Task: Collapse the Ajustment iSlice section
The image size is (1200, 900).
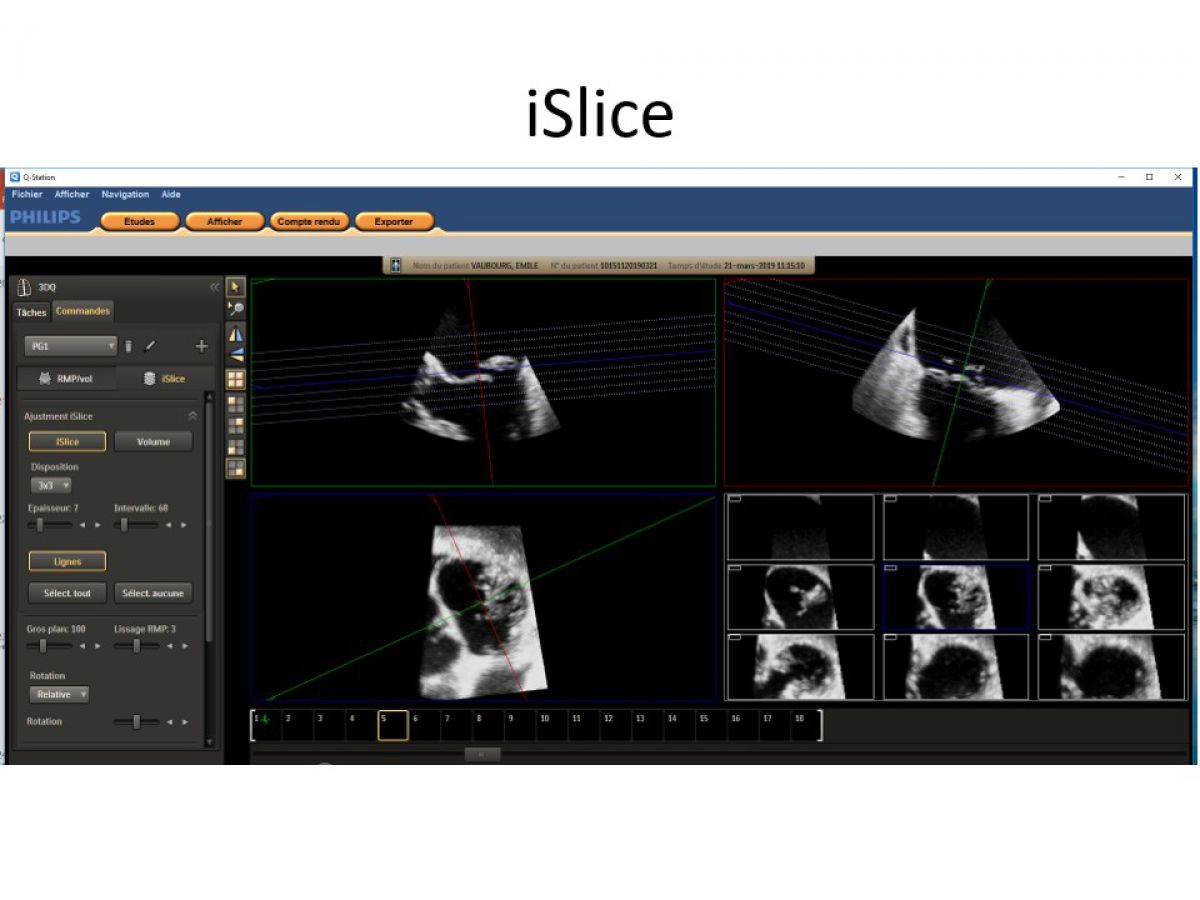Action: coord(192,416)
